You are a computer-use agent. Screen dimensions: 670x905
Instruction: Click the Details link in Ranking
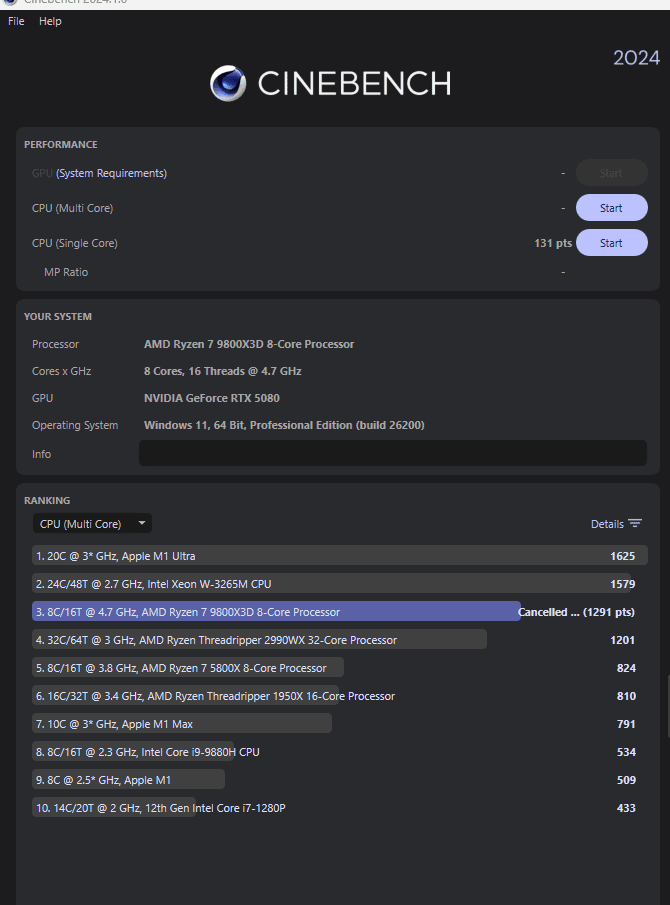(x=607, y=524)
